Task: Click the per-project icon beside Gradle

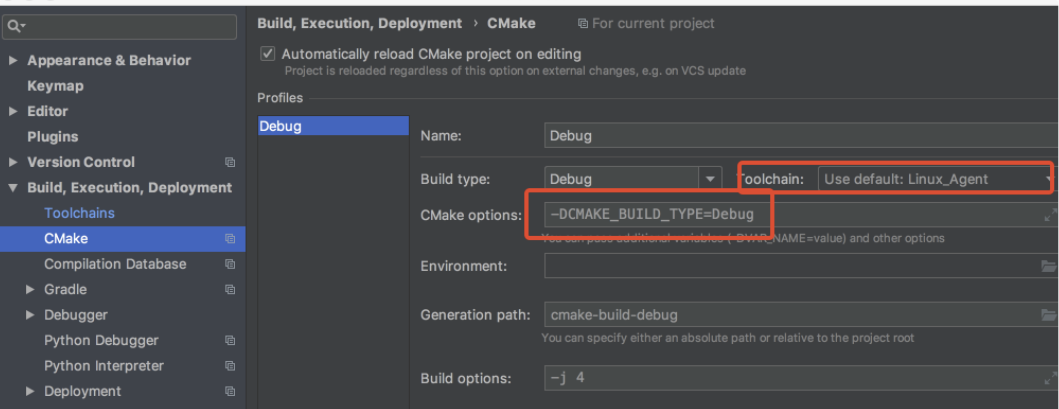Action: (230, 290)
